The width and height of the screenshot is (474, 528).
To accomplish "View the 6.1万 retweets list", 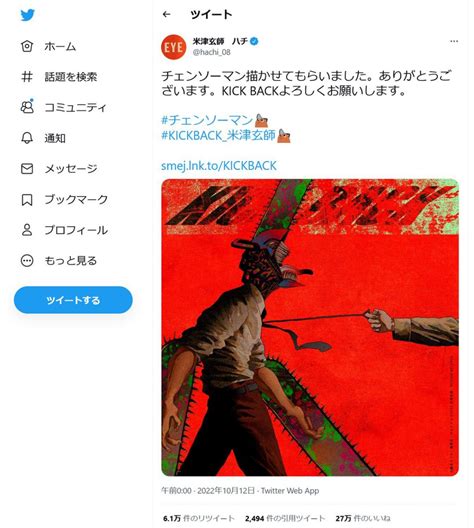I will point(199,518).
